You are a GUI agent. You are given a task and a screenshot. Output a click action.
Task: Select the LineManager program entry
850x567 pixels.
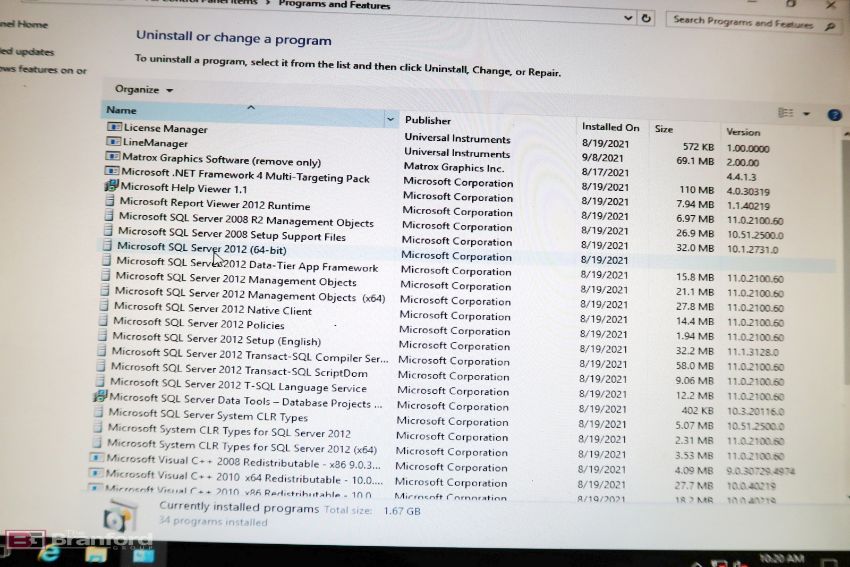(155, 143)
